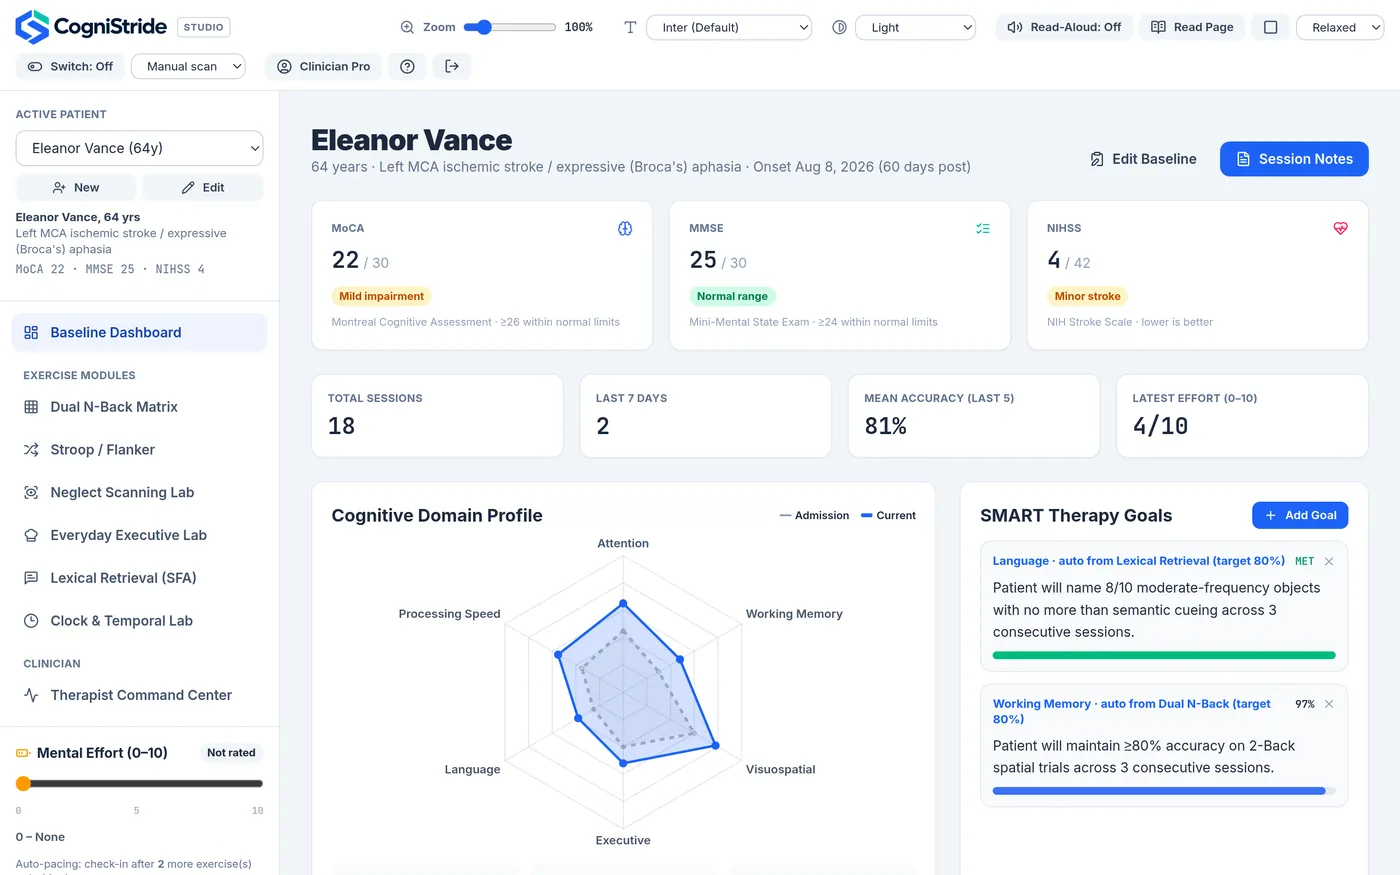Open the Eleanor Vance patient selector
Viewport: 1400px width, 875px height.
tap(139, 148)
